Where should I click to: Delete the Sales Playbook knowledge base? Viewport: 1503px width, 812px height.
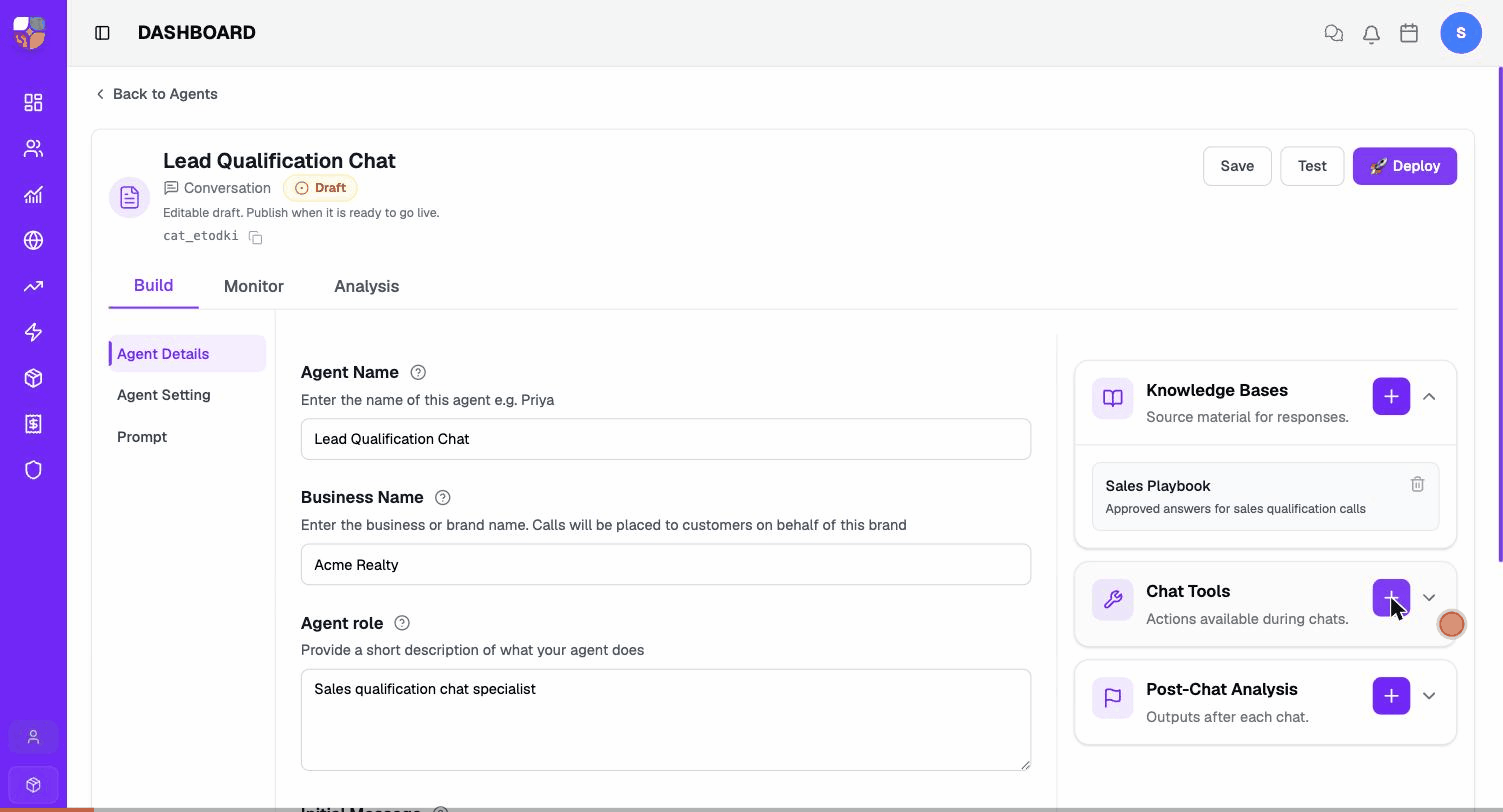(1417, 484)
